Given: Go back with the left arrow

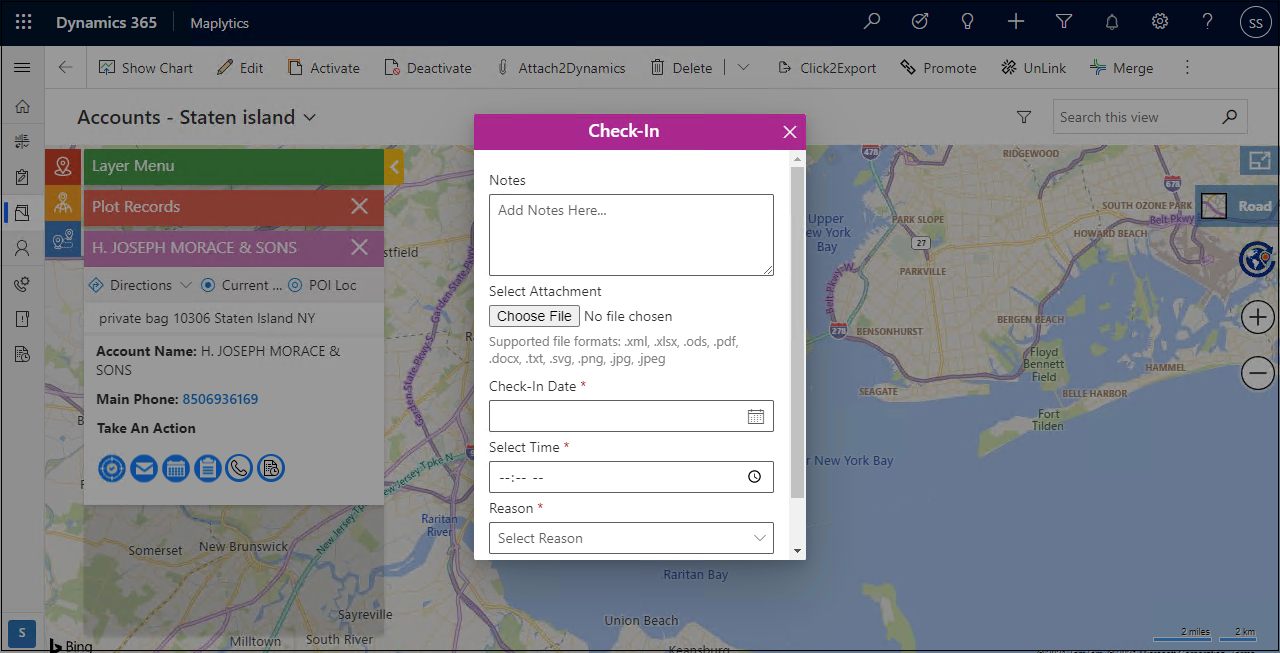Looking at the screenshot, I should pyautogui.click(x=66, y=68).
